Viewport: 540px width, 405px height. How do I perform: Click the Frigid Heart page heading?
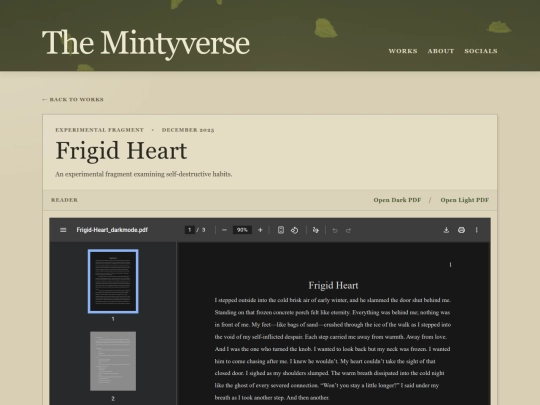[x=121, y=151]
